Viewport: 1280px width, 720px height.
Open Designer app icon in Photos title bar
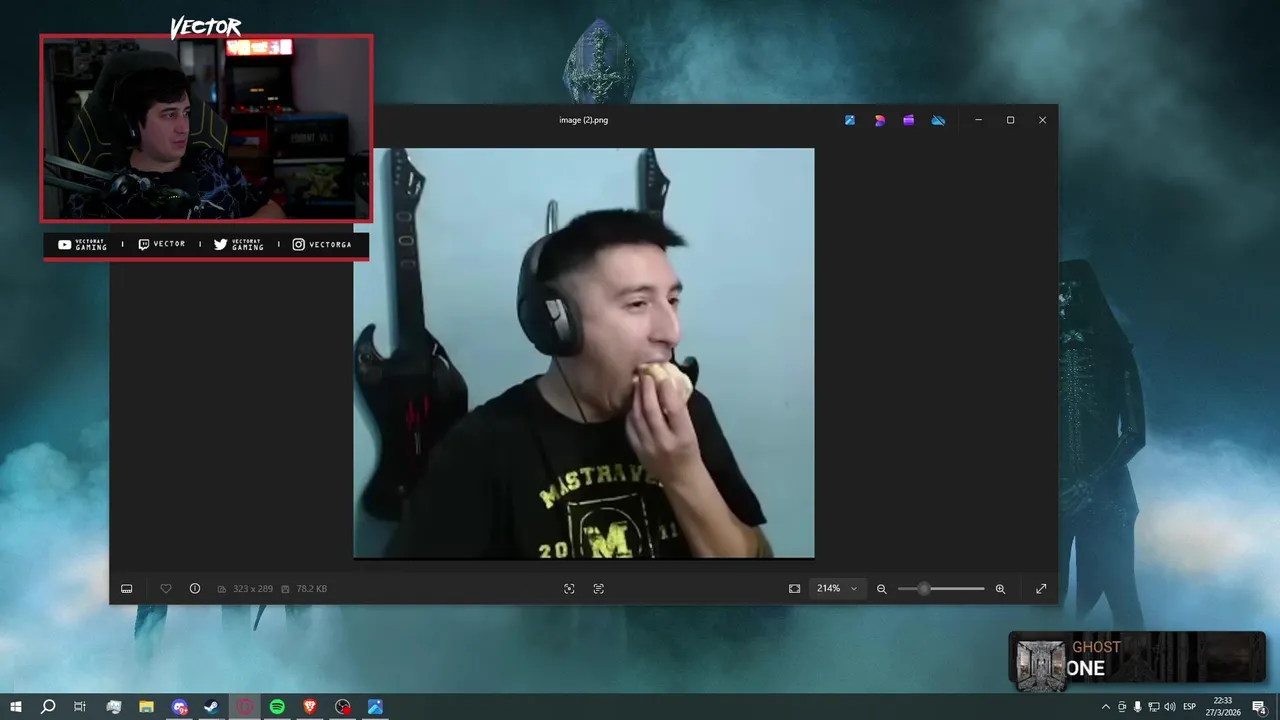(879, 120)
